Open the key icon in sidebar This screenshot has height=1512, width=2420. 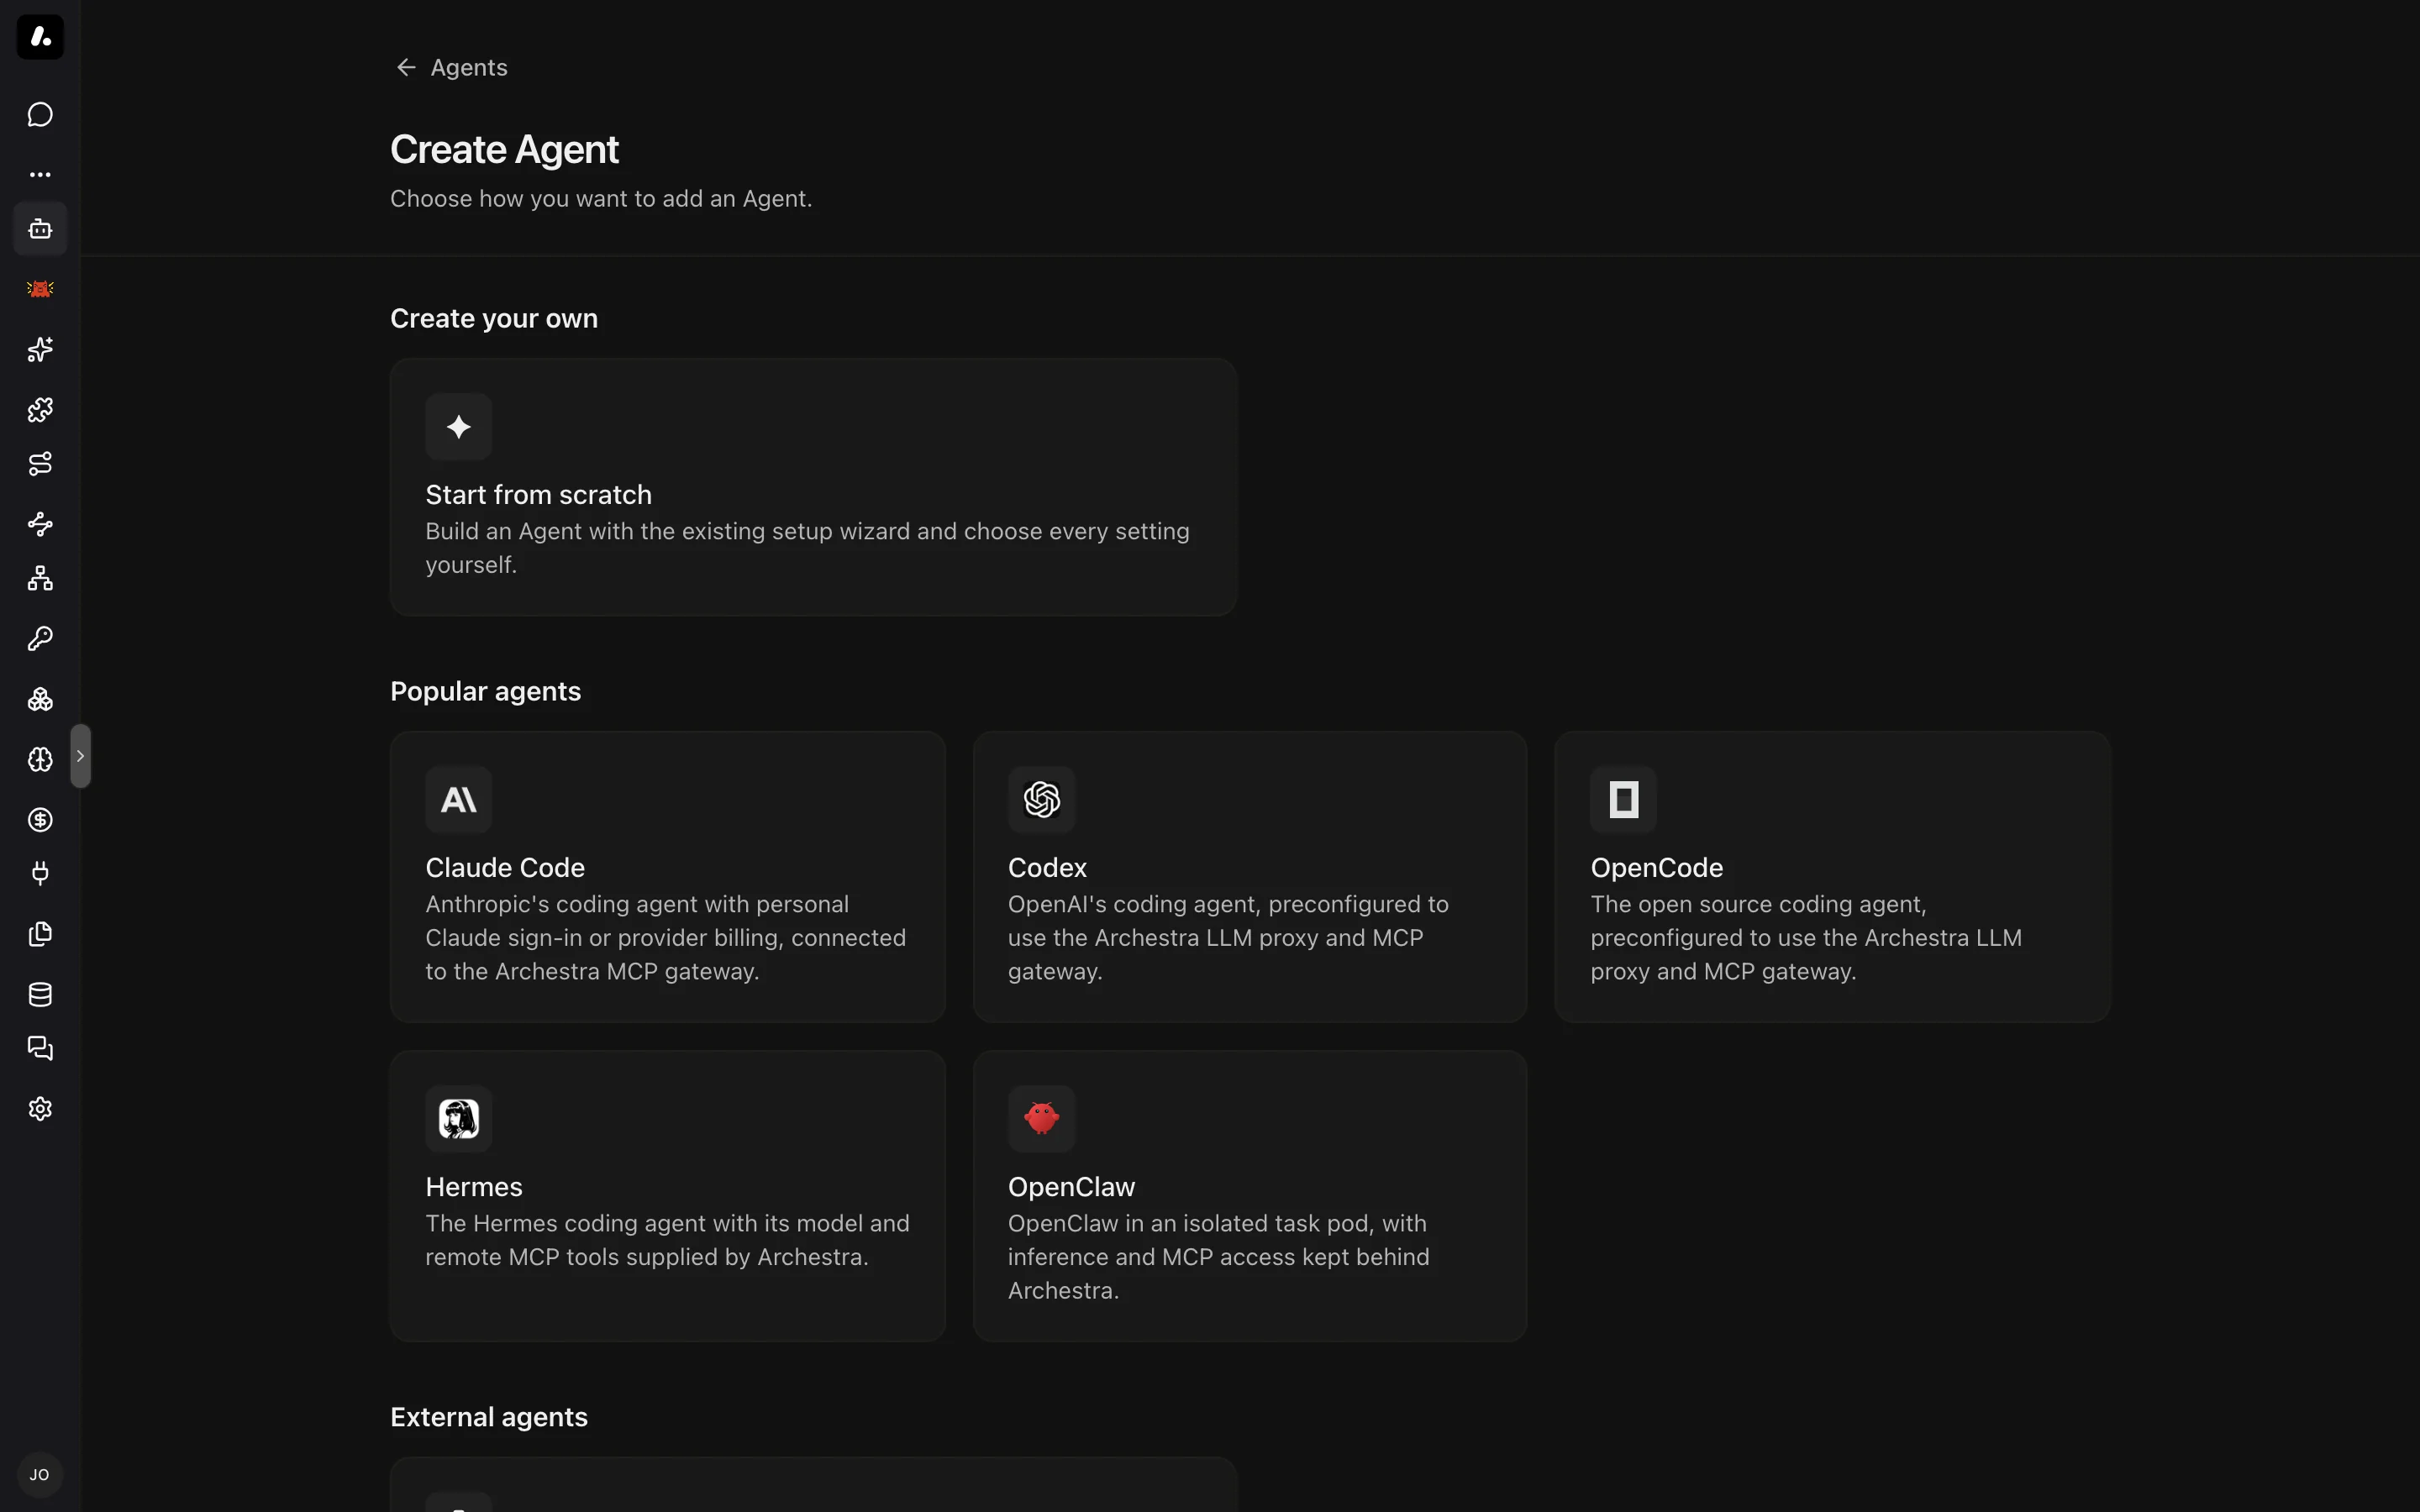40,639
